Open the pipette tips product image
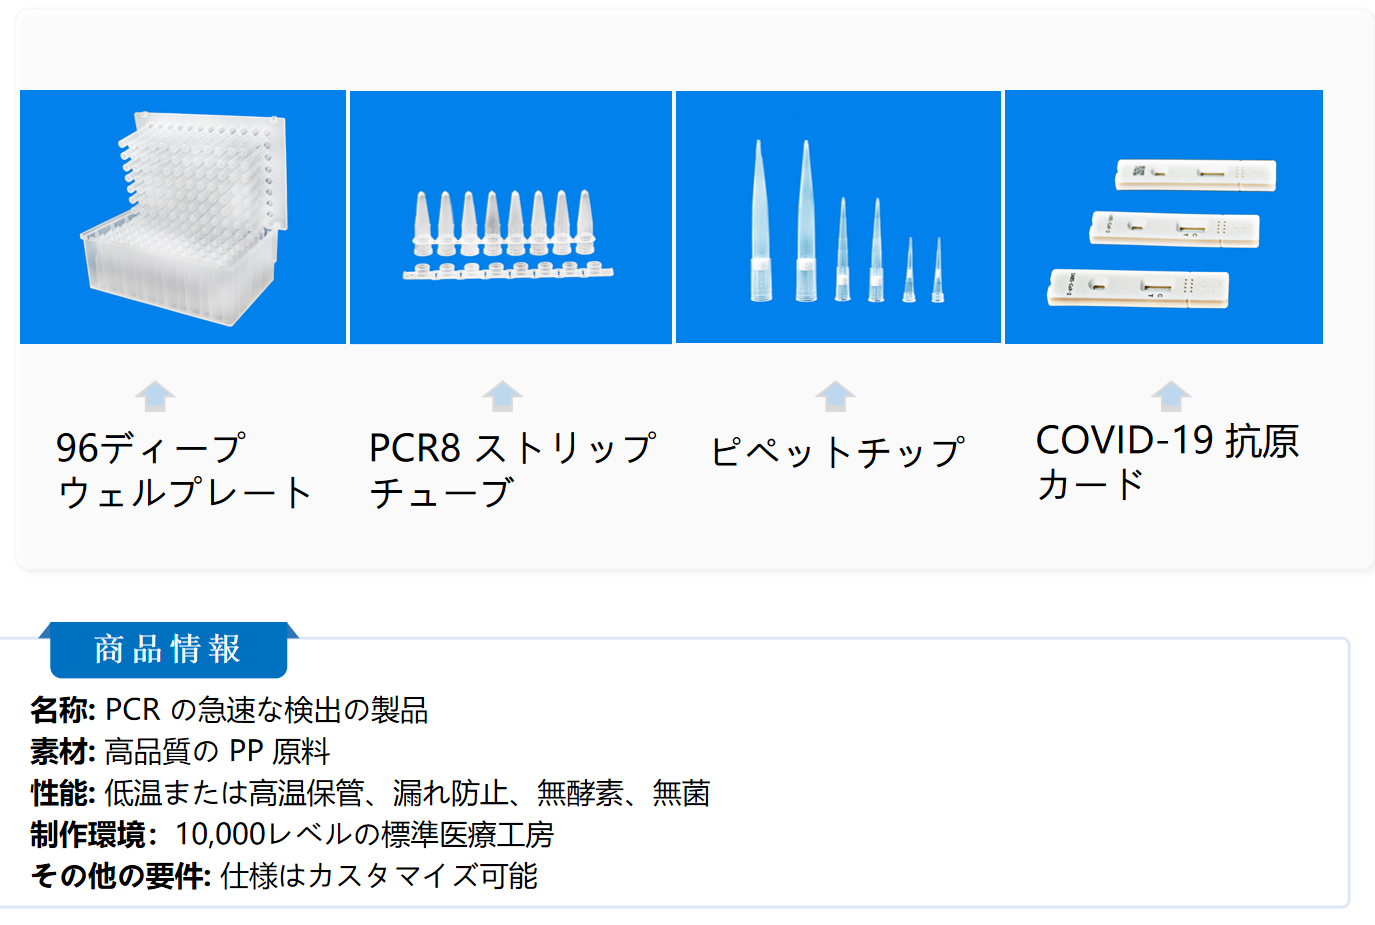 tap(838, 217)
